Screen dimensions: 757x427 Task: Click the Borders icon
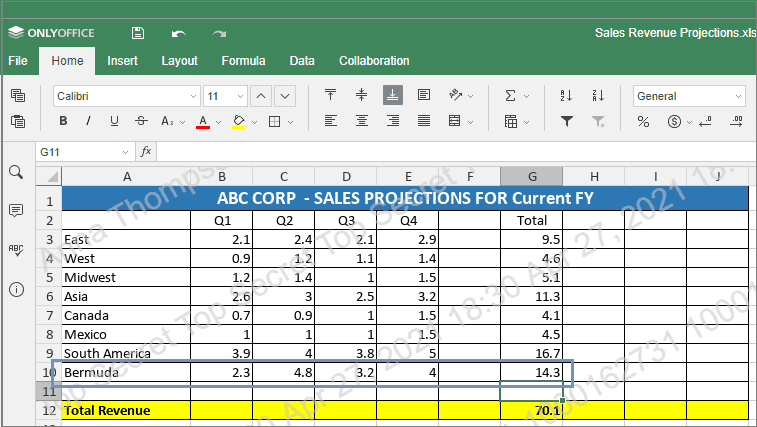point(274,121)
